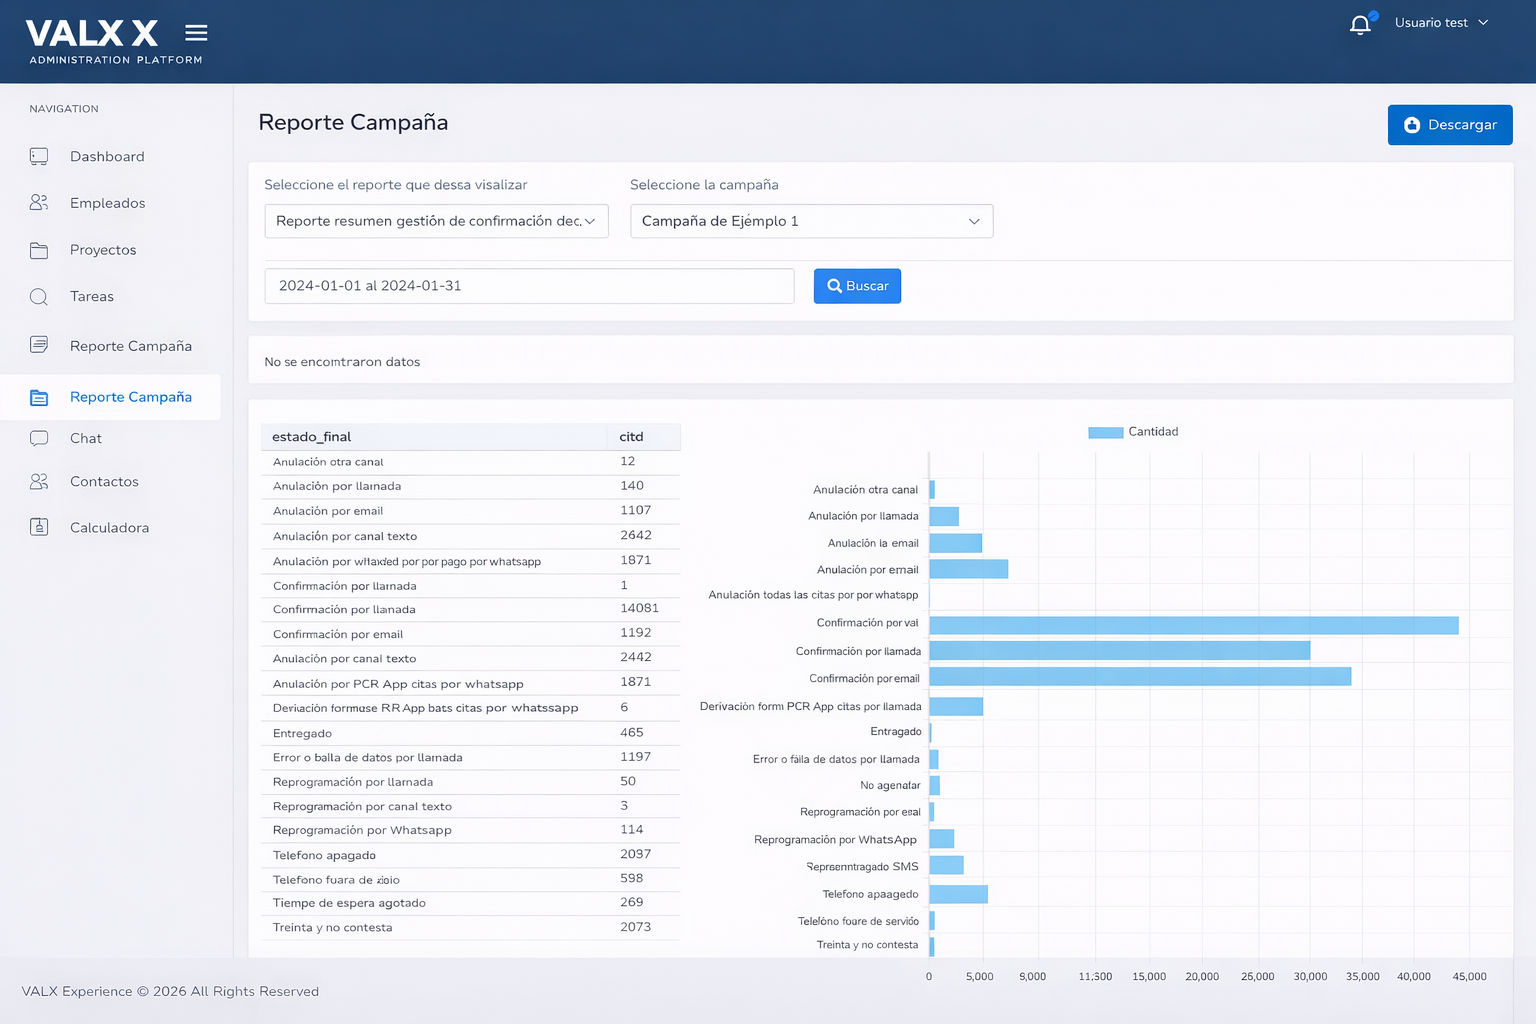The width and height of the screenshot is (1536, 1024).
Task: Click the hamburger menu icon
Action: pos(196,33)
